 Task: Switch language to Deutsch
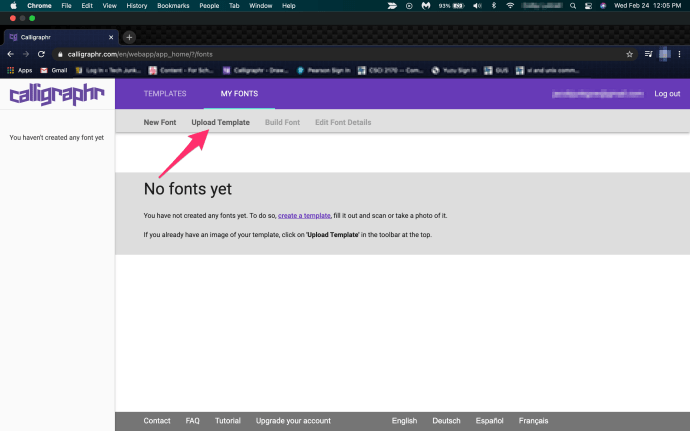tap(446, 421)
